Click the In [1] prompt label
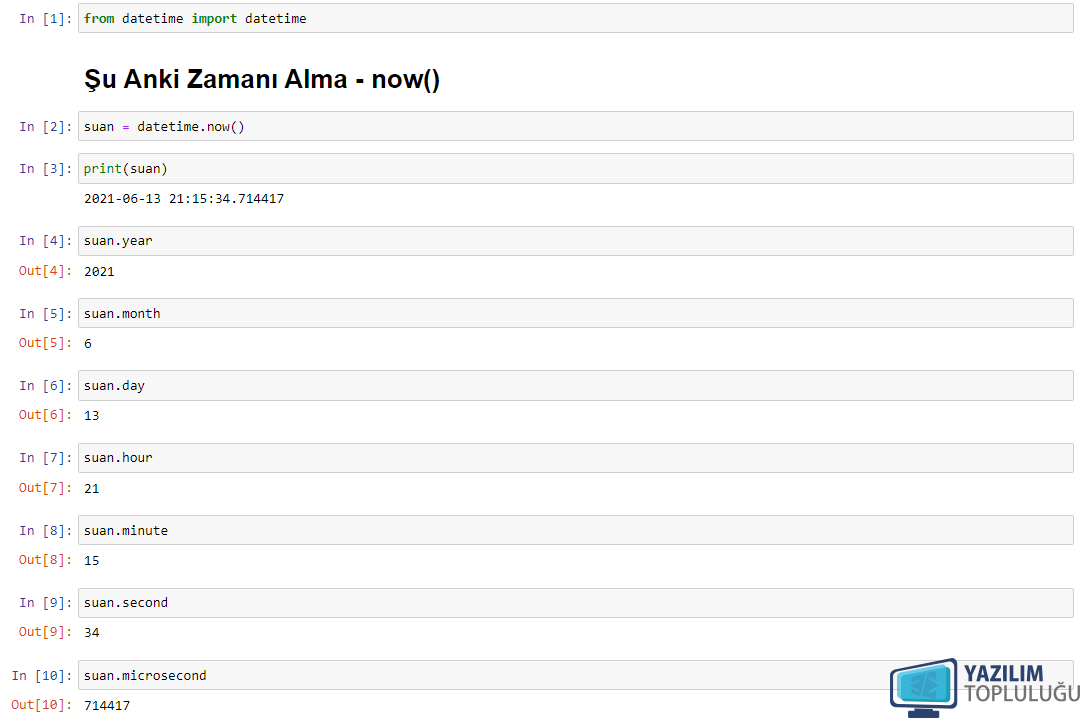1080x718 pixels. point(45,19)
